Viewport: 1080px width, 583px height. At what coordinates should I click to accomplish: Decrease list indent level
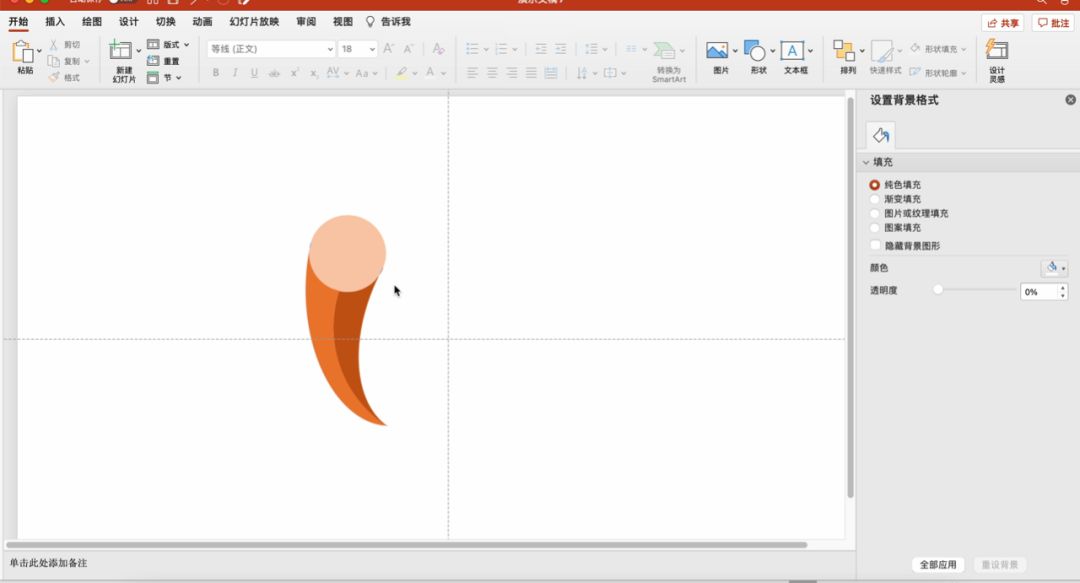pos(541,48)
